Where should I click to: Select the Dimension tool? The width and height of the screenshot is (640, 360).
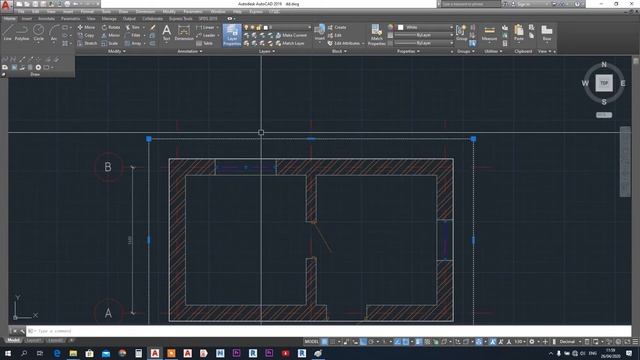184,32
